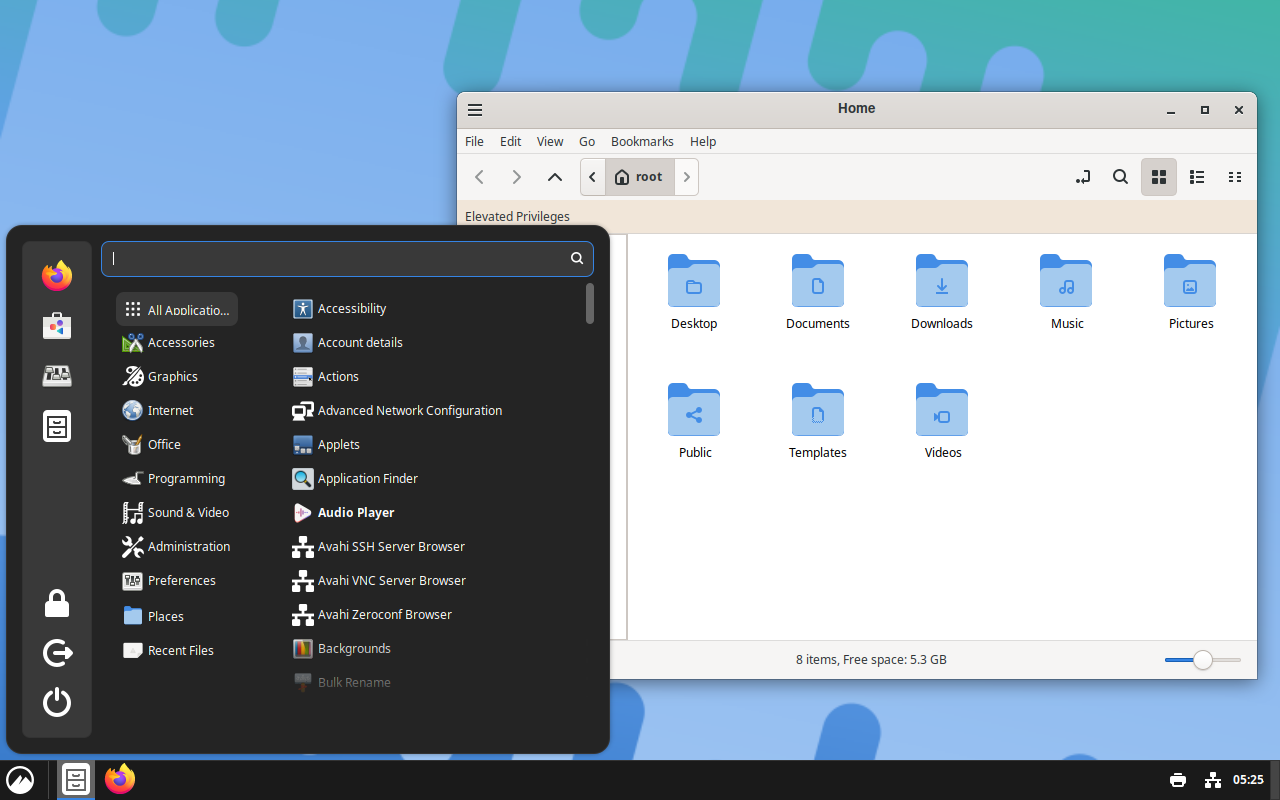Open Files icon in menu sidebar
1280x800 pixels.
pos(57,426)
